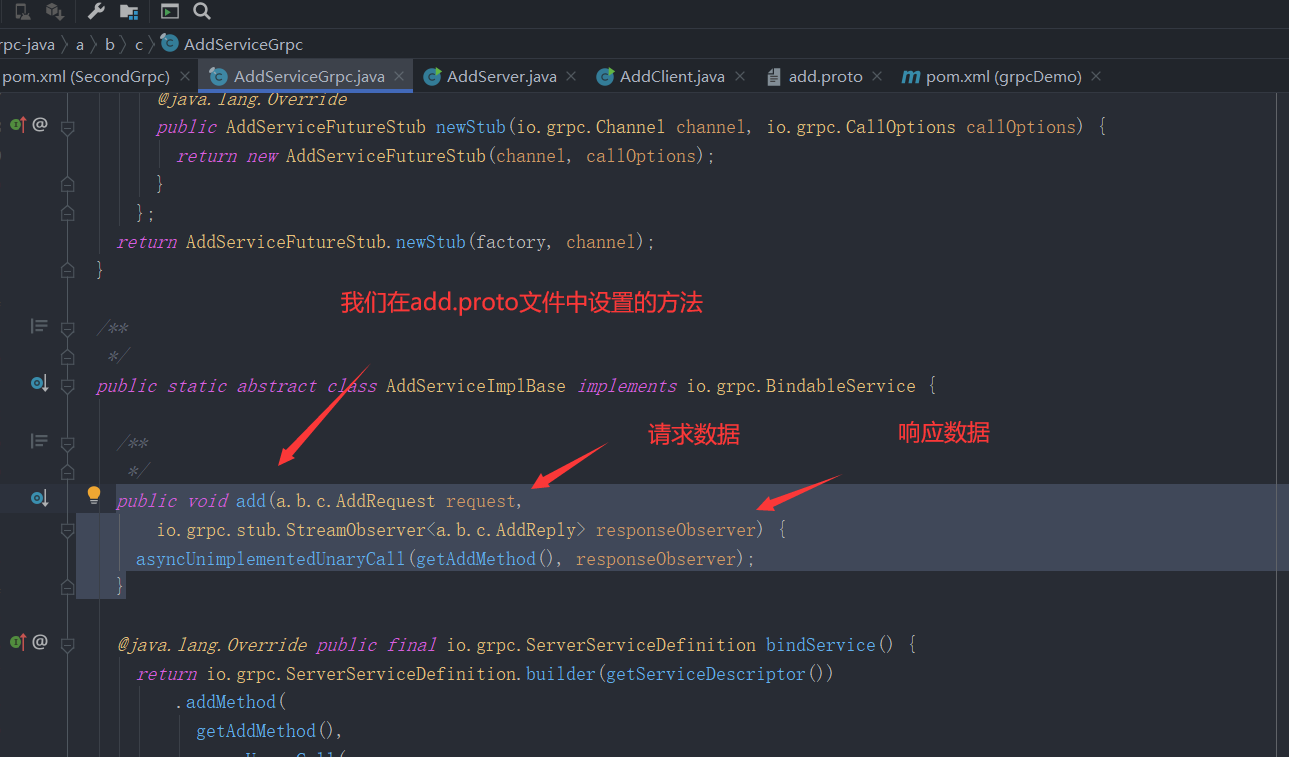
Task: Collapse AddServiceImplBase class using gutter chevron
Action: (68, 385)
